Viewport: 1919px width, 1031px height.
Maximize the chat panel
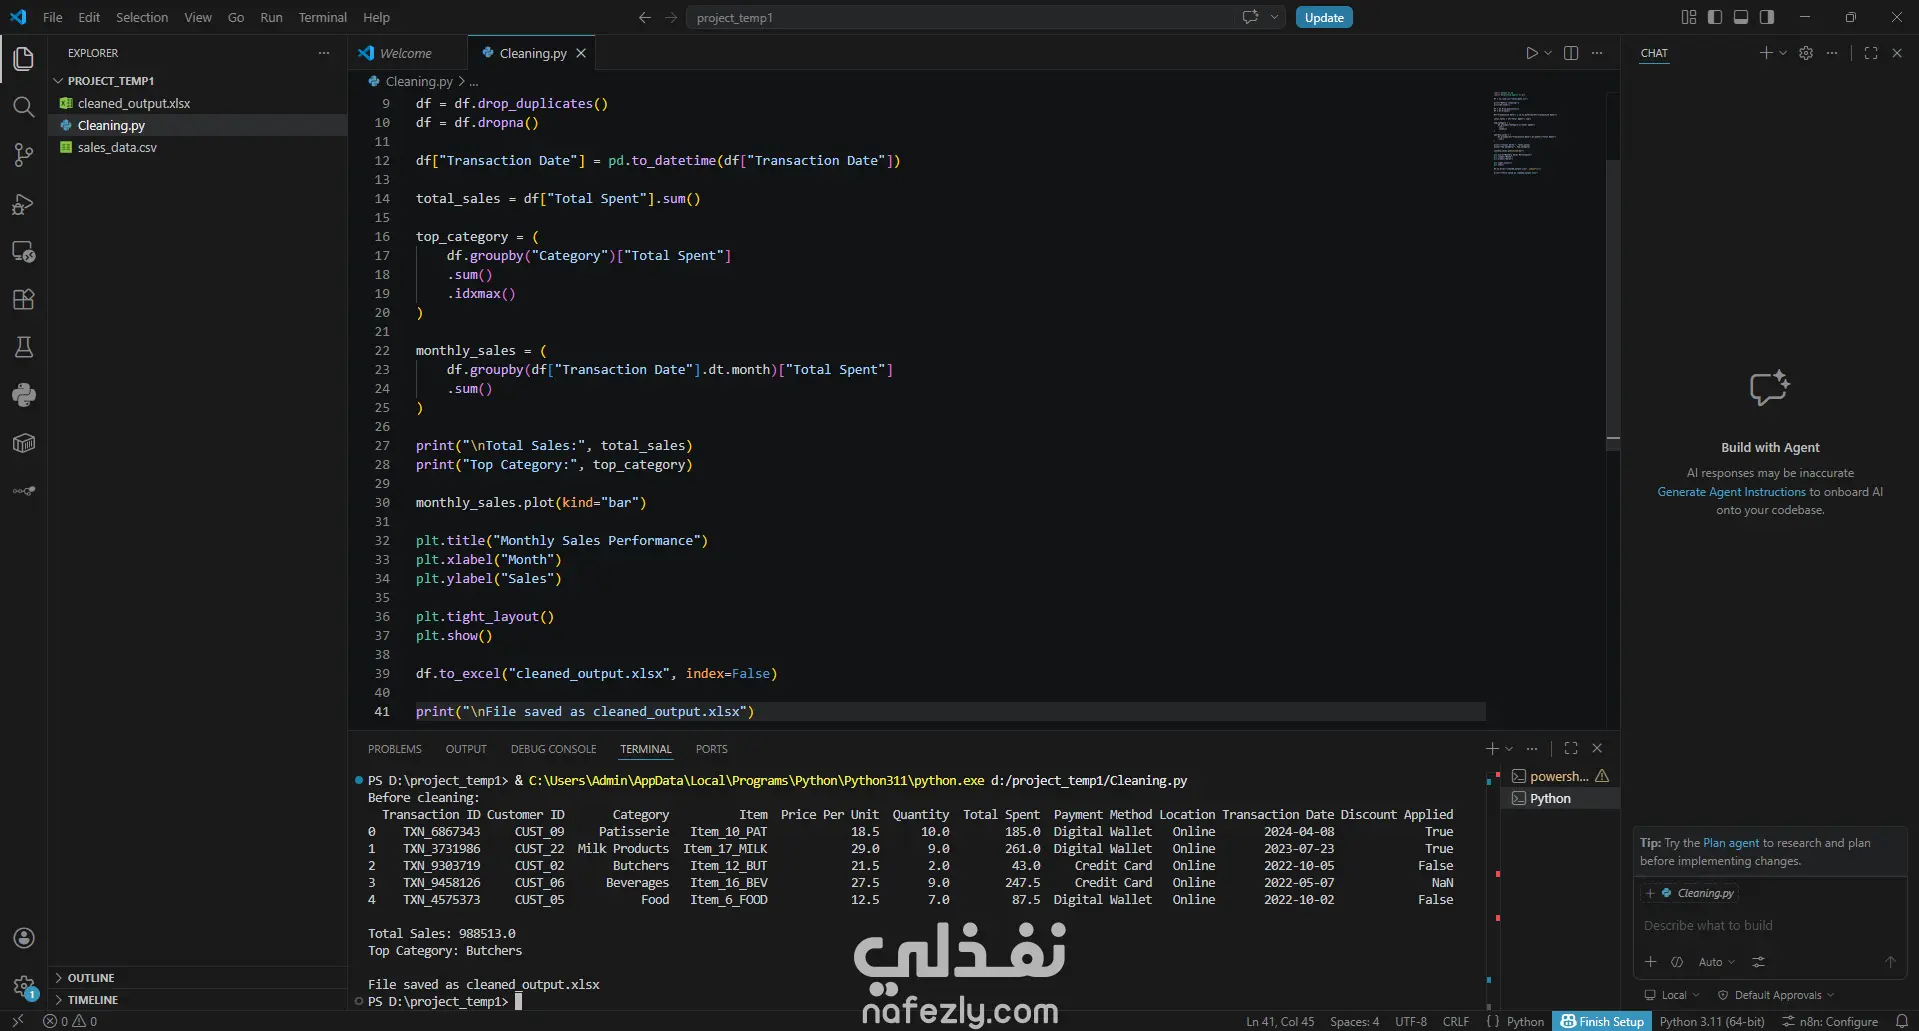pos(1871,53)
